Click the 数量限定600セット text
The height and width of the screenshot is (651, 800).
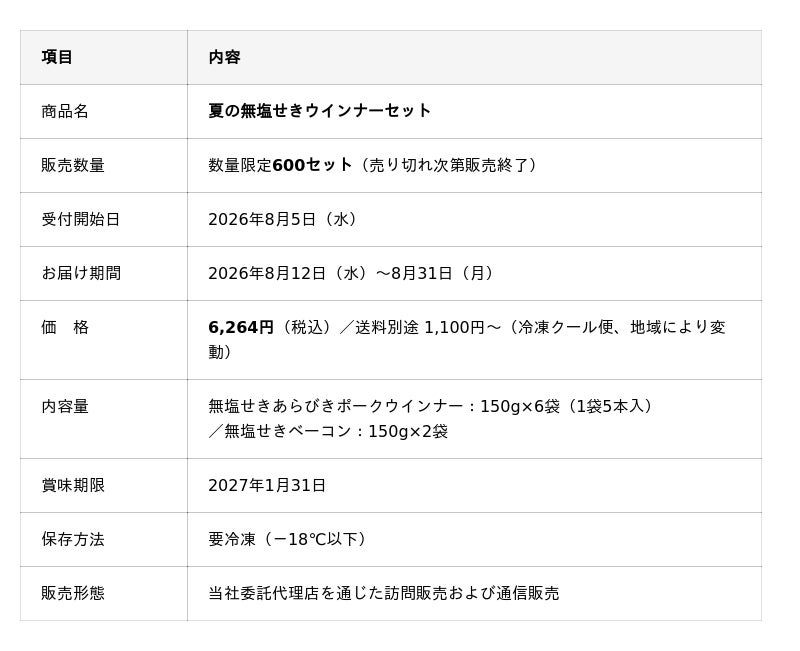pyautogui.click(x=280, y=165)
